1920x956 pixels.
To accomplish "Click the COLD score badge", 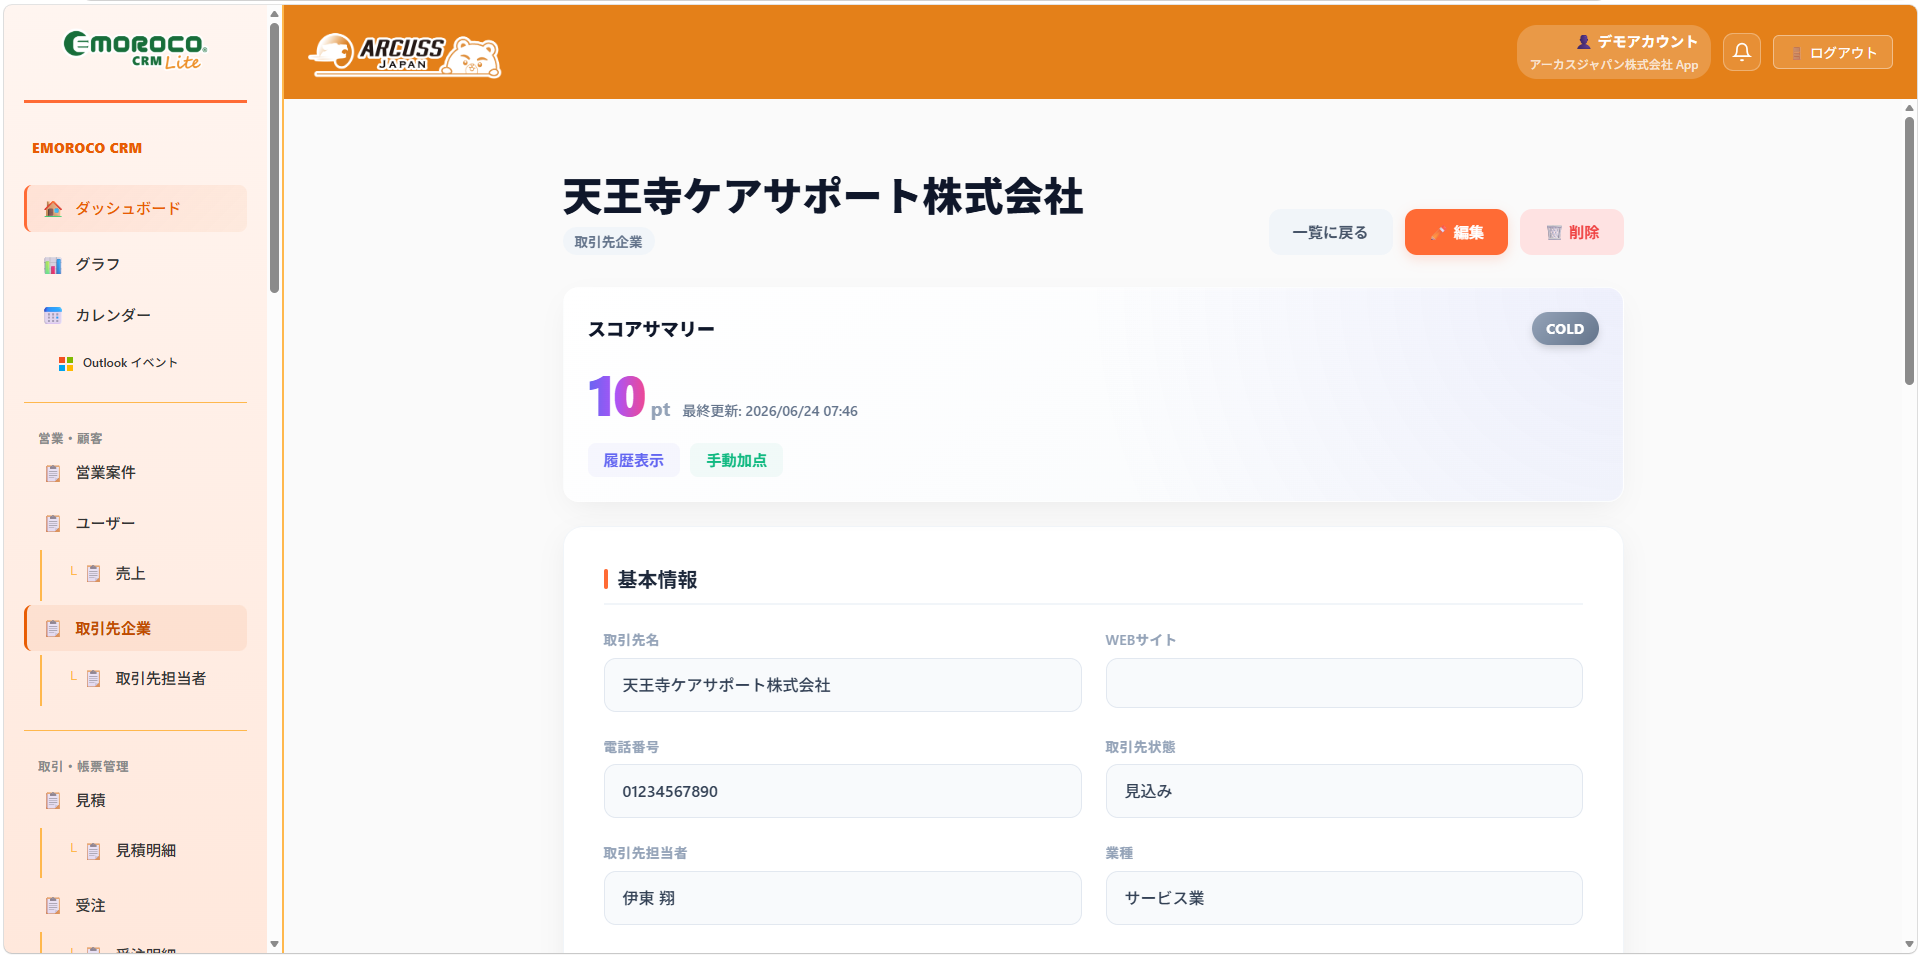I will coord(1565,329).
